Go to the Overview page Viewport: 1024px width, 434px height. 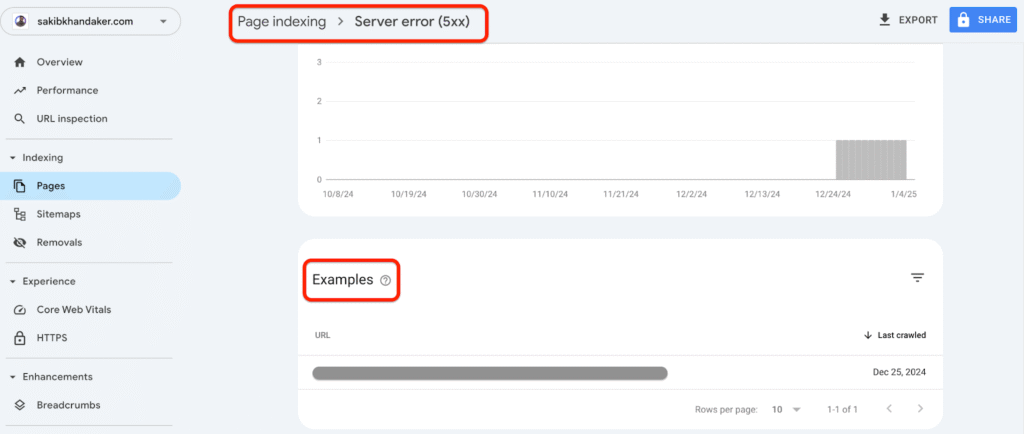point(59,62)
